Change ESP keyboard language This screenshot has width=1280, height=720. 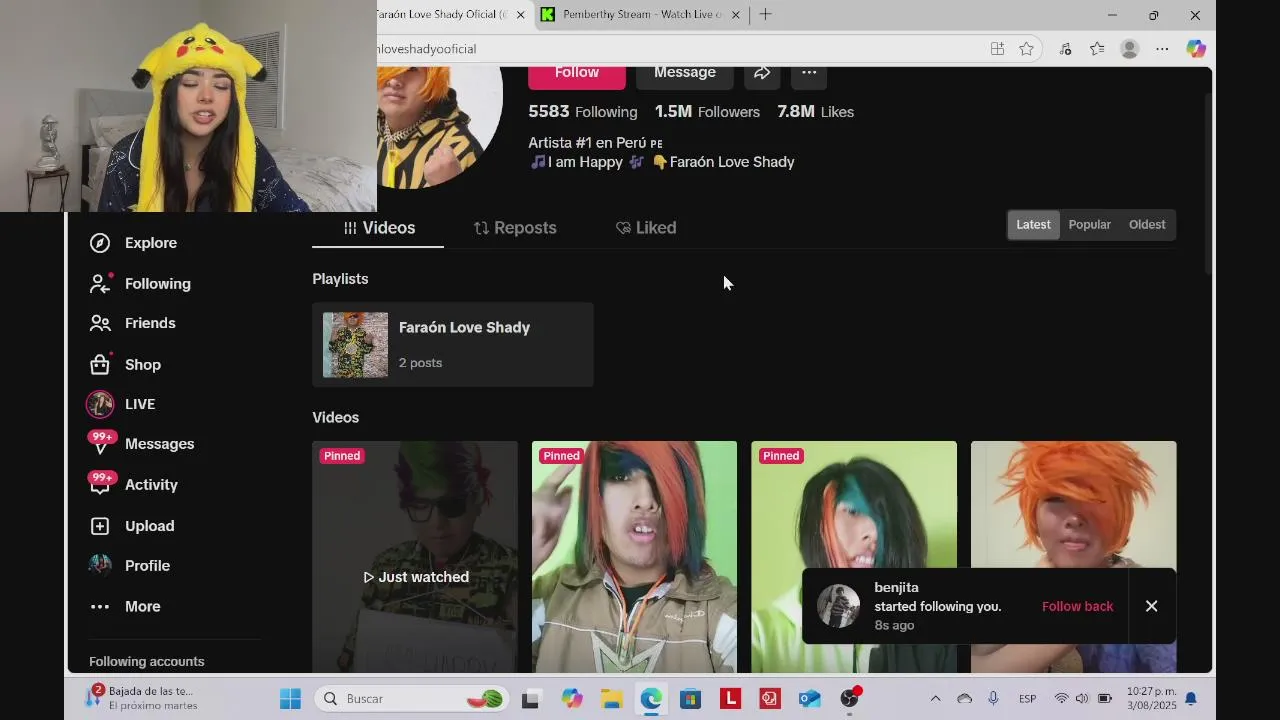[x=1027, y=699]
